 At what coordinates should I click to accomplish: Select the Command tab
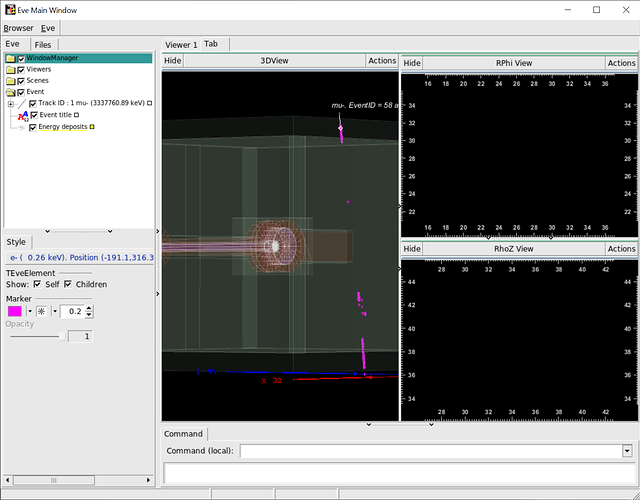click(x=183, y=434)
